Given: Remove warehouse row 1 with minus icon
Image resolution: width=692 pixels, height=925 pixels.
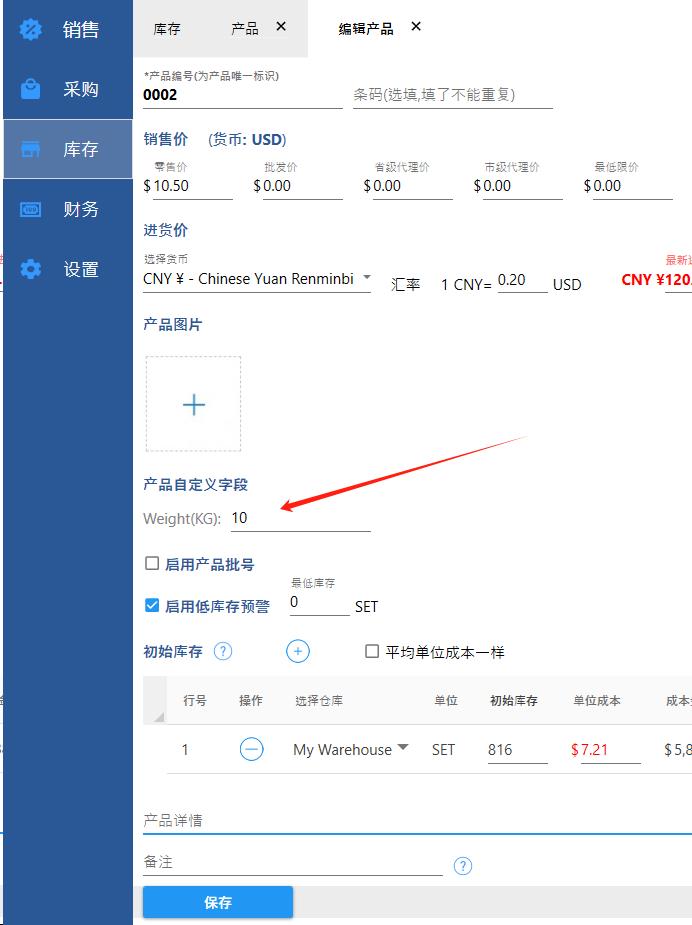Looking at the screenshot, I should coord(251,749).
